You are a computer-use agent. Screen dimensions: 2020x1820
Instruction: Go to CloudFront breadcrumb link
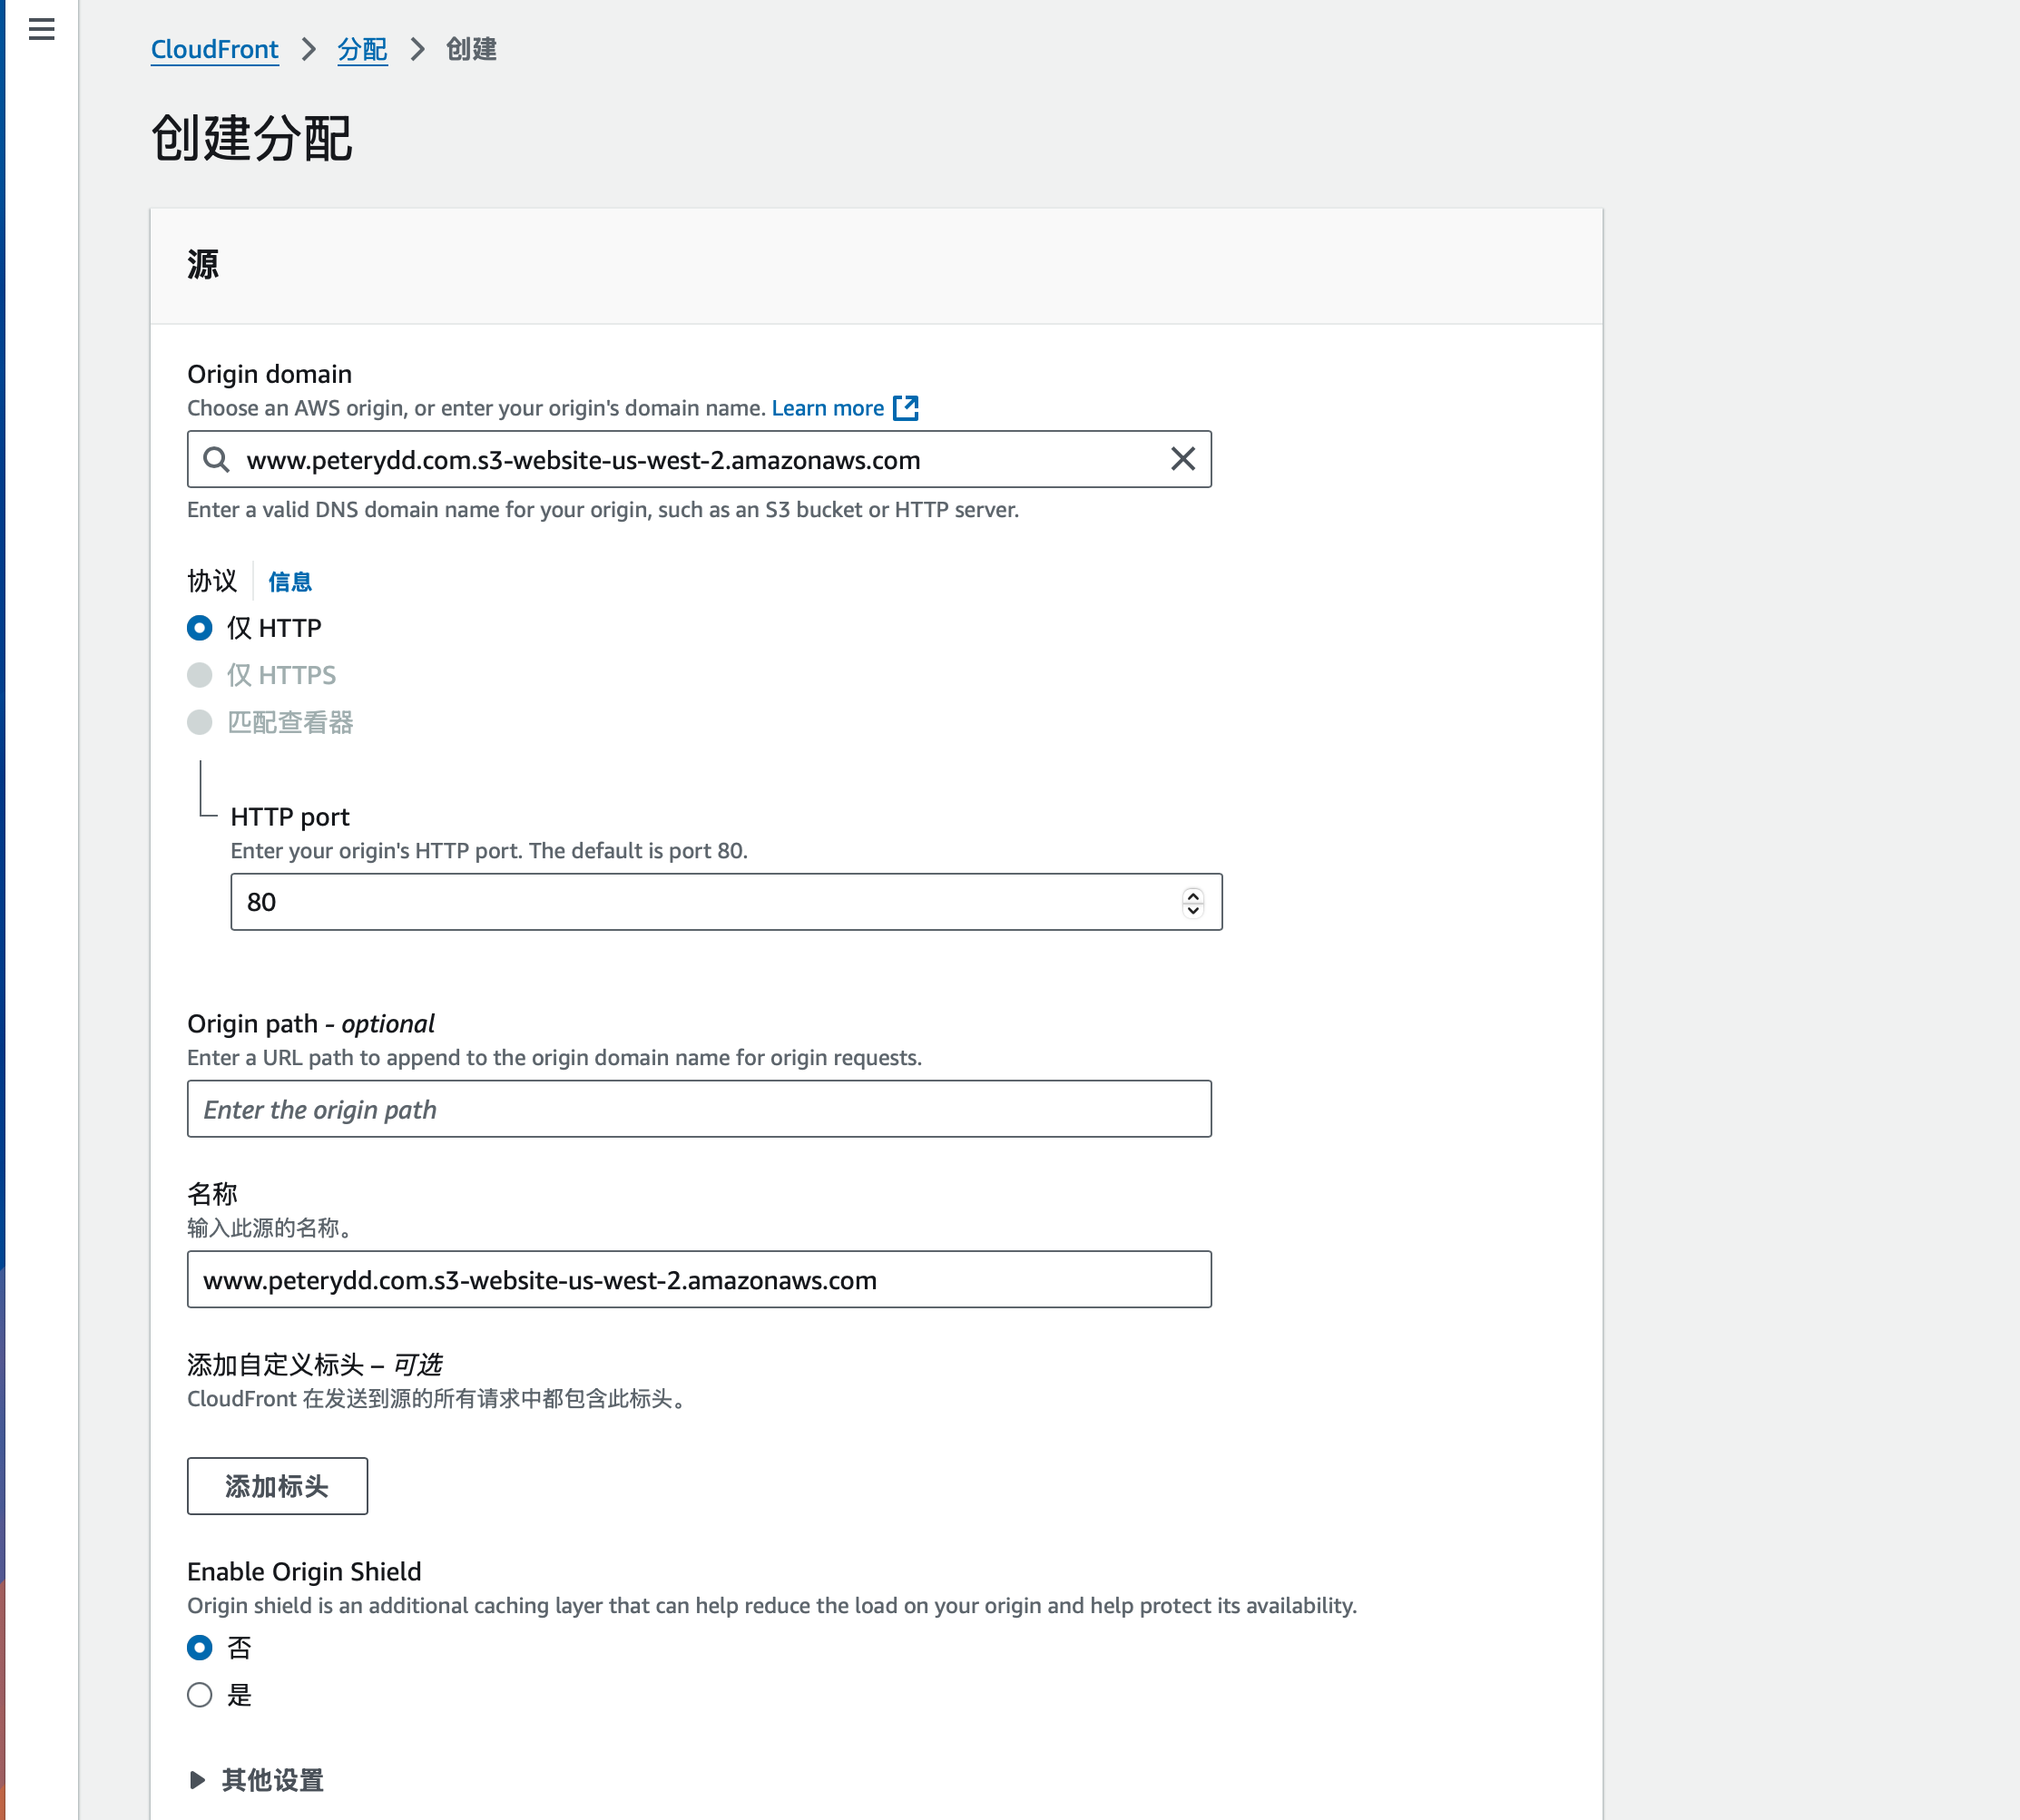[214, 49]
